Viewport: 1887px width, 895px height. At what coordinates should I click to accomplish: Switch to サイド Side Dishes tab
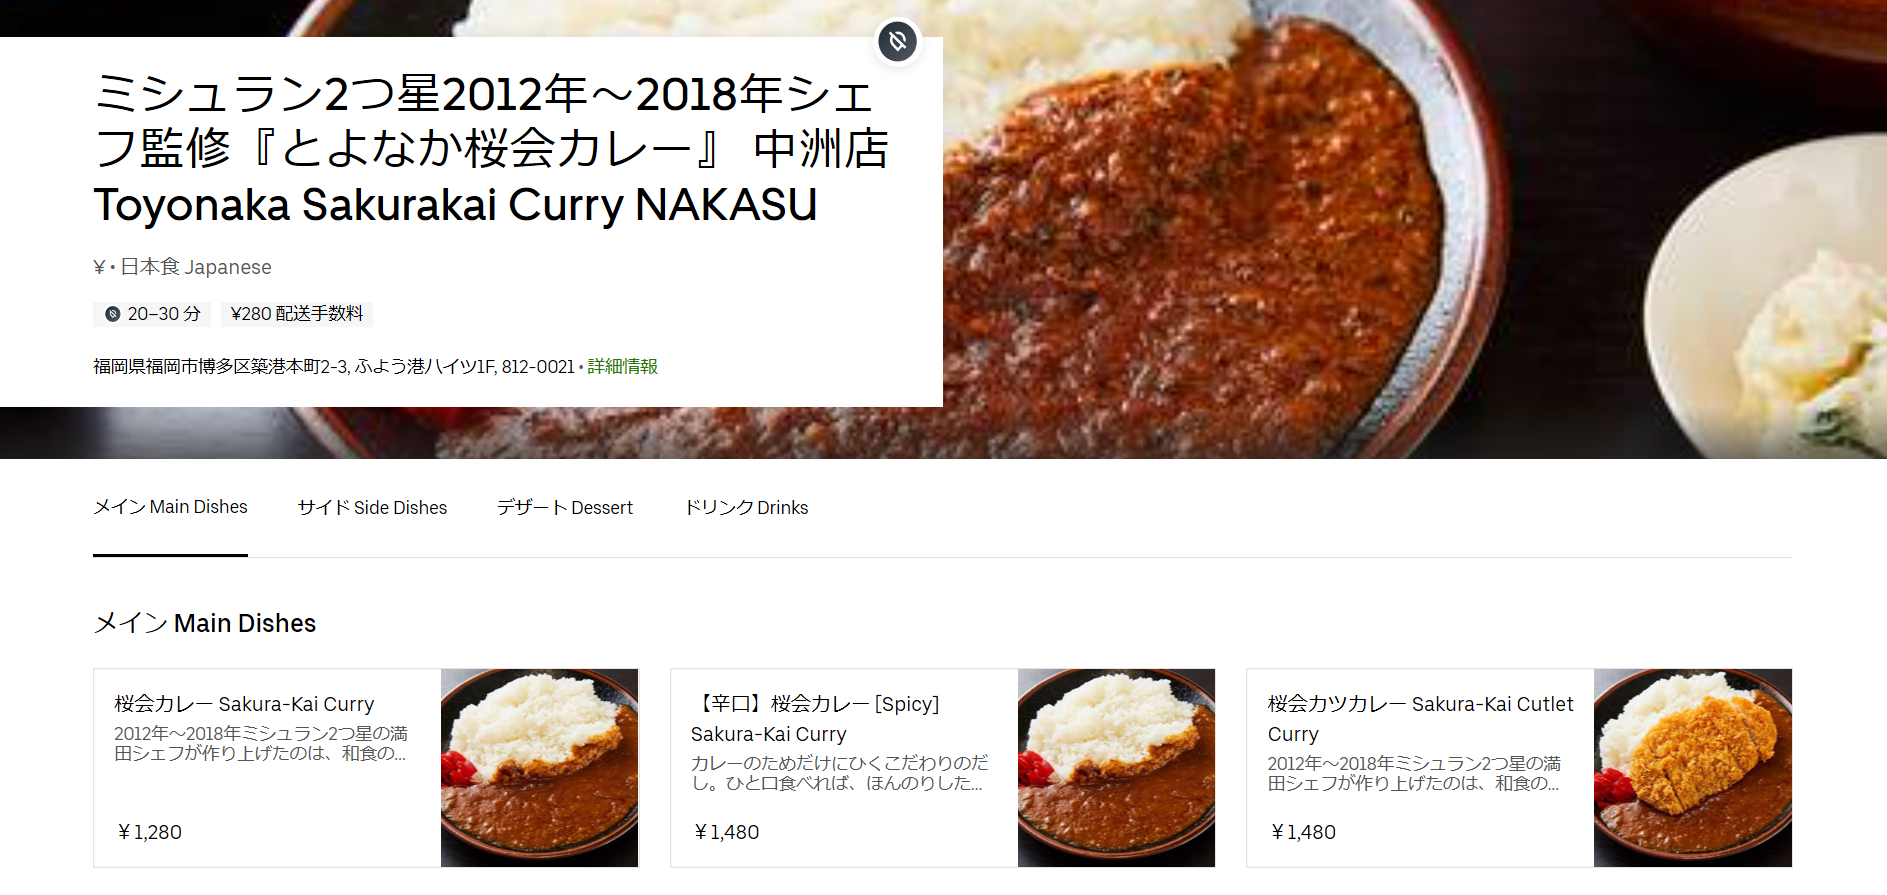372,508
